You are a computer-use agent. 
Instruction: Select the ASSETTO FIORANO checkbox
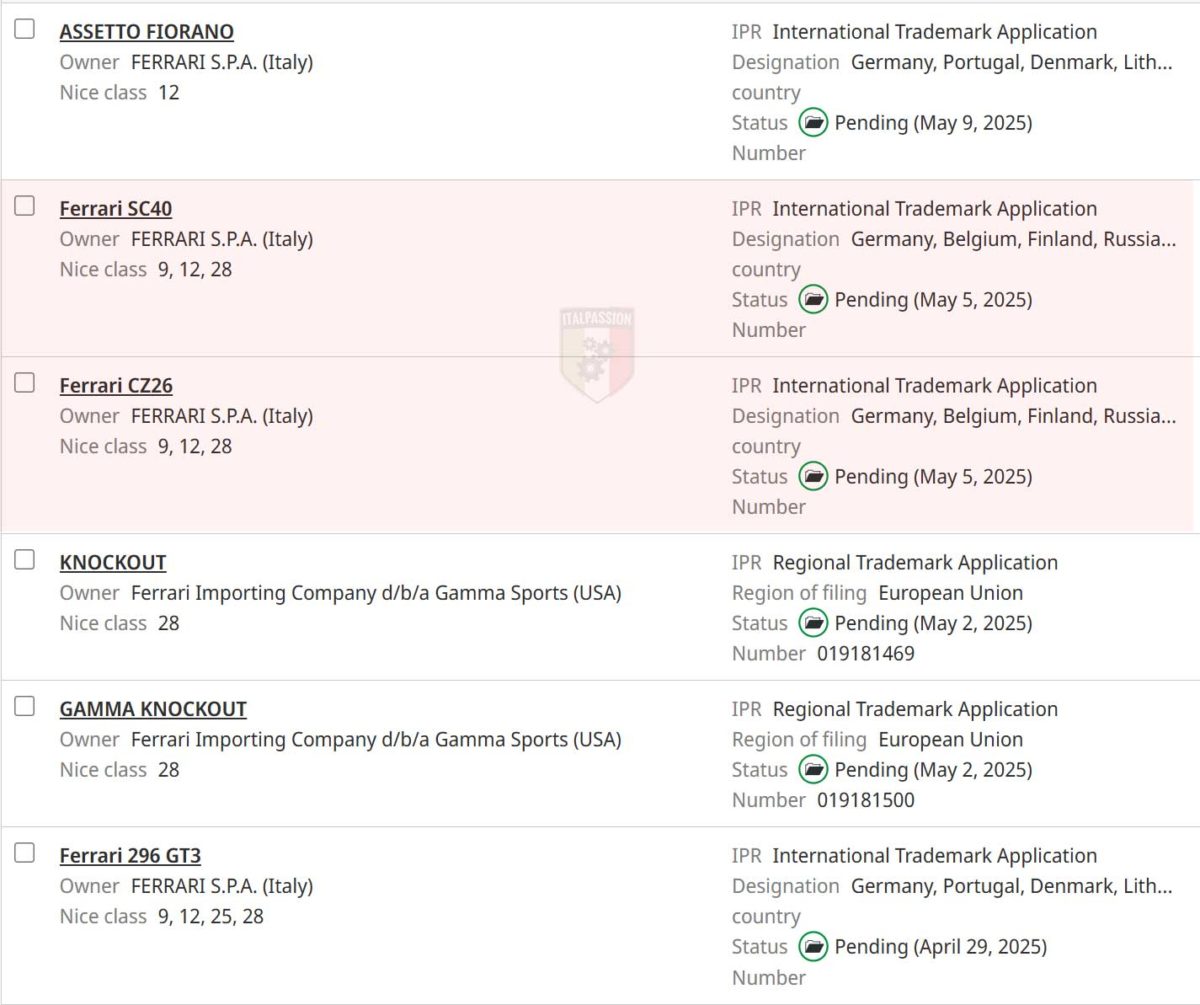pos(24,30)
